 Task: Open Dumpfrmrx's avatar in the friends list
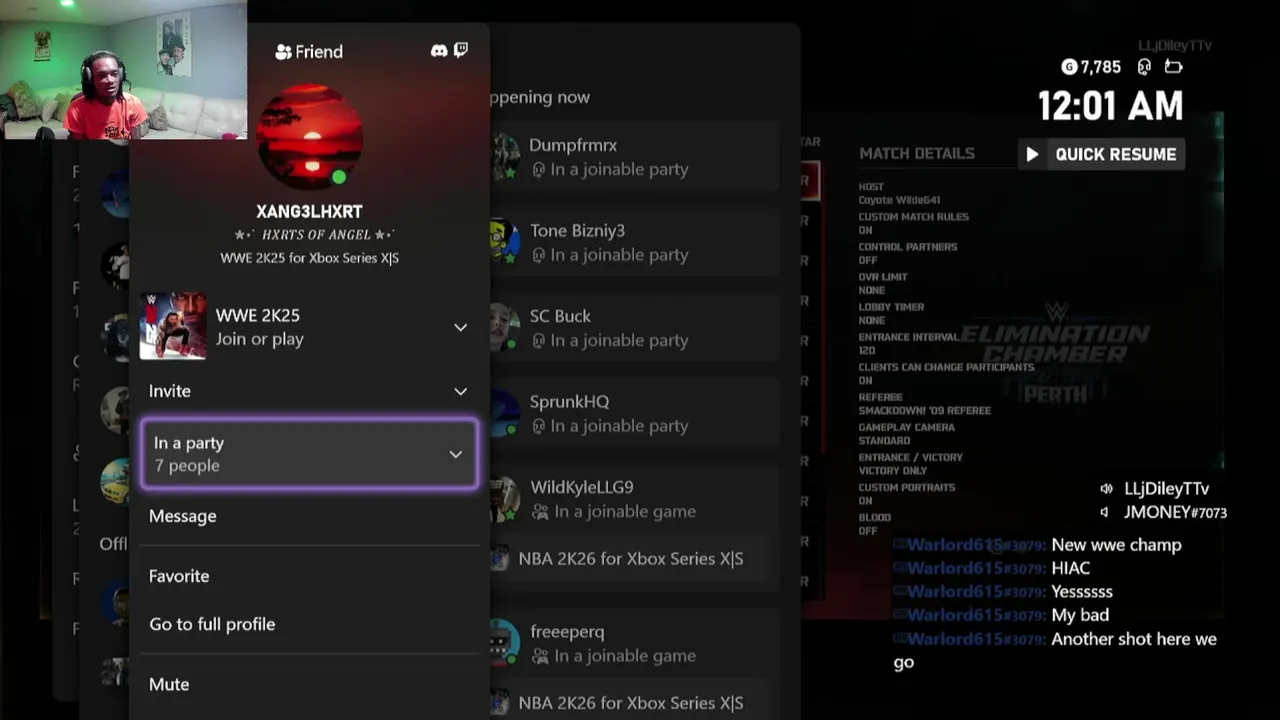(505, 157)
